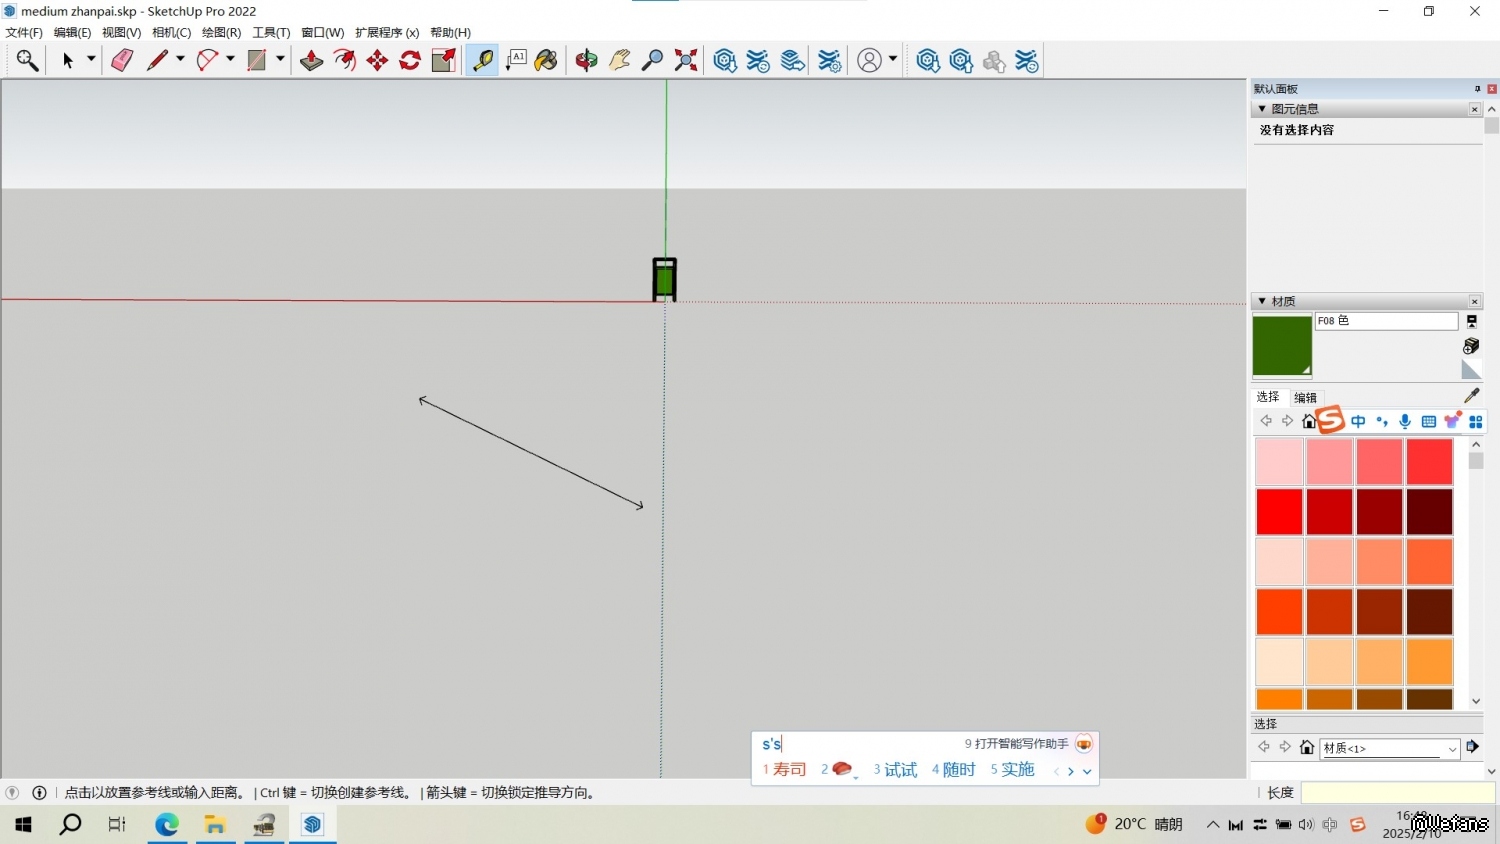The height and width of the screenshot is (844, 1500).
Task: Pick the Paint Bucket tool
Action: [546, 61]
